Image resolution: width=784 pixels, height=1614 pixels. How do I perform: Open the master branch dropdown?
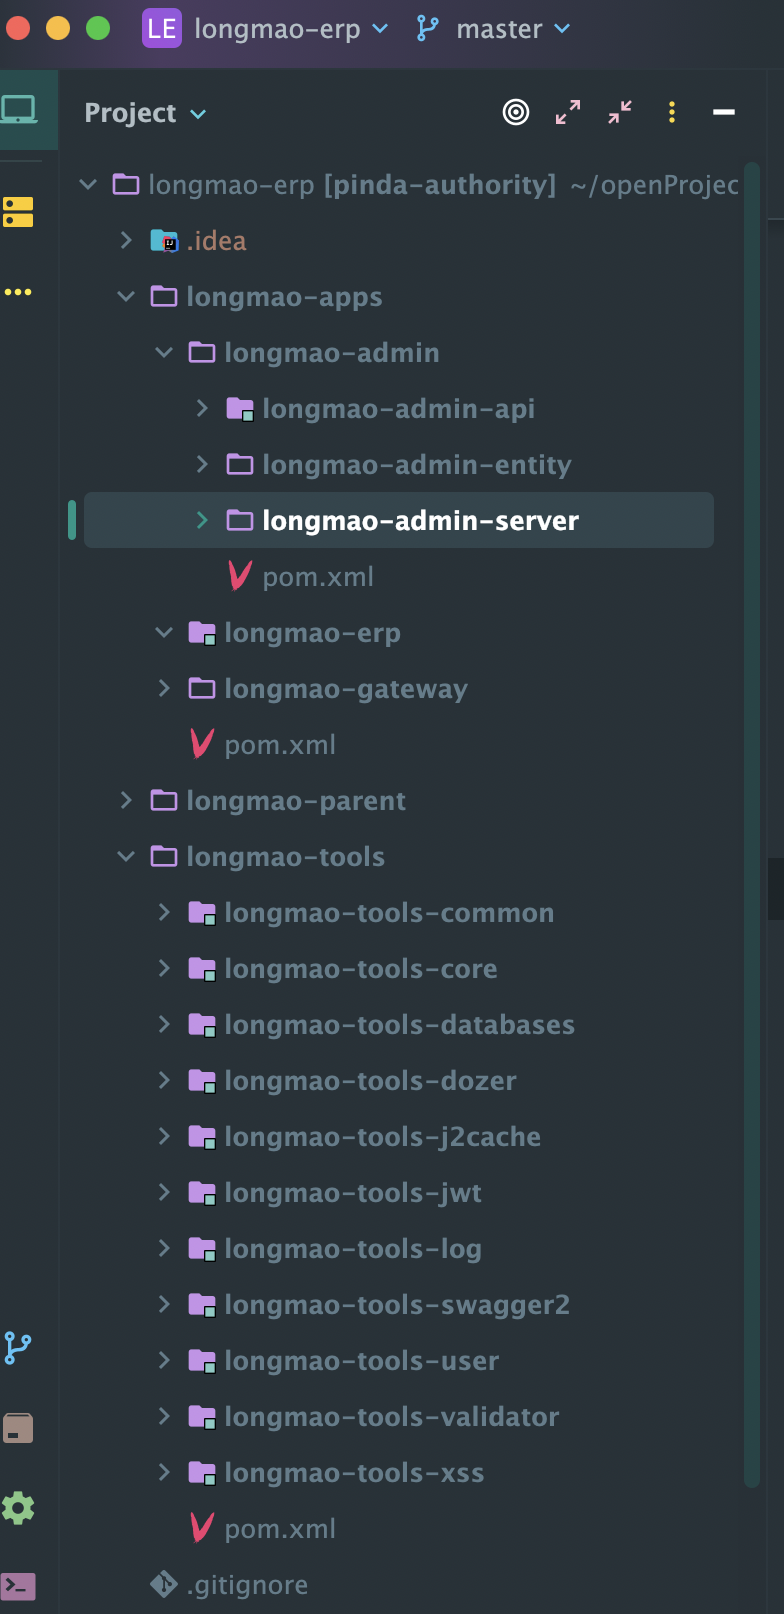tap(493, 29)
